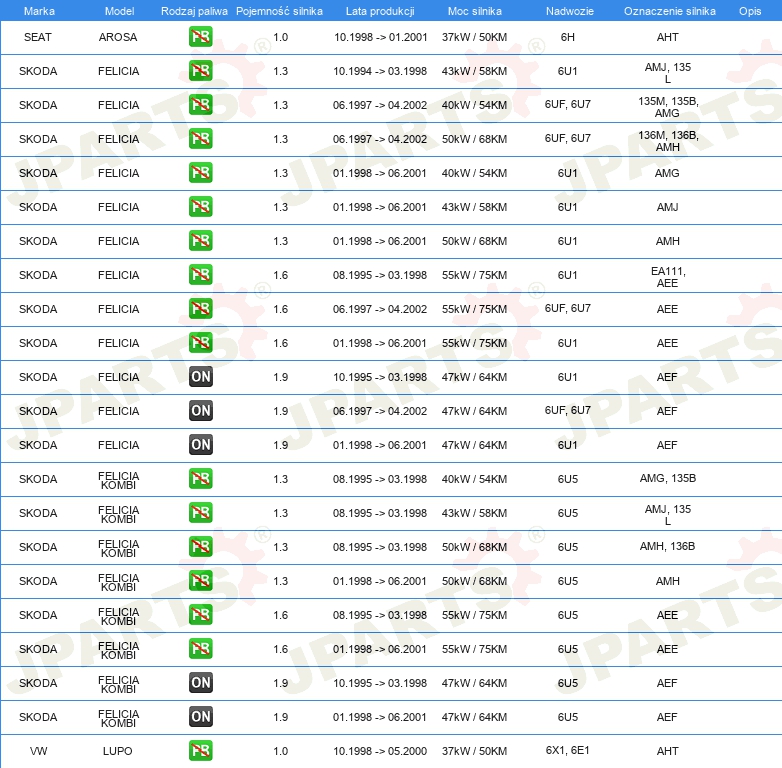Click petrol icon in Felicia 10.1994 row
Image resolution: width=782 pixels, height=768 pixels.
pyautogui.click(x=200, y=71)
